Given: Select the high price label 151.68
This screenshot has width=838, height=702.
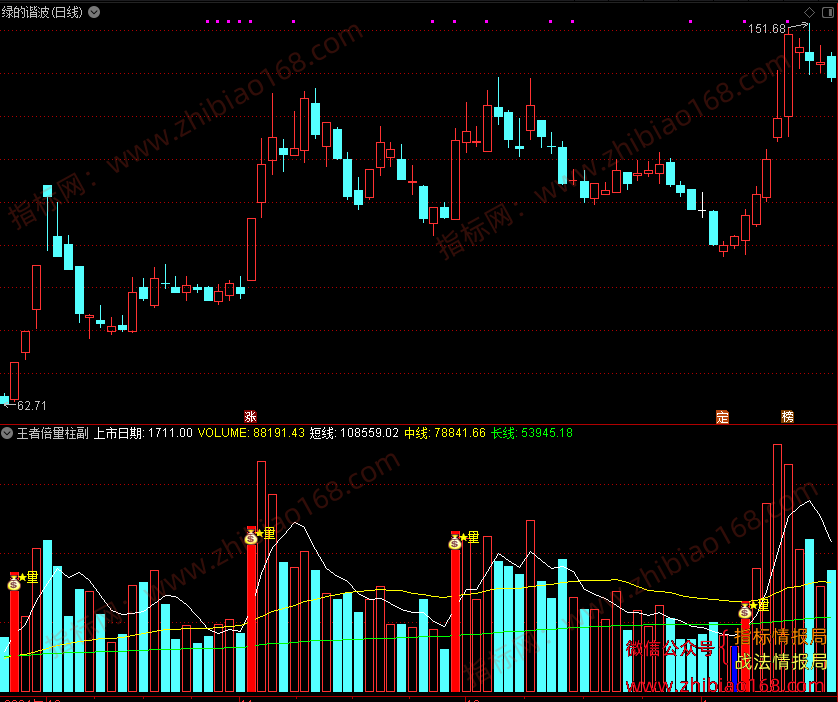Looking at the screenshot, I should pos(767,29).
